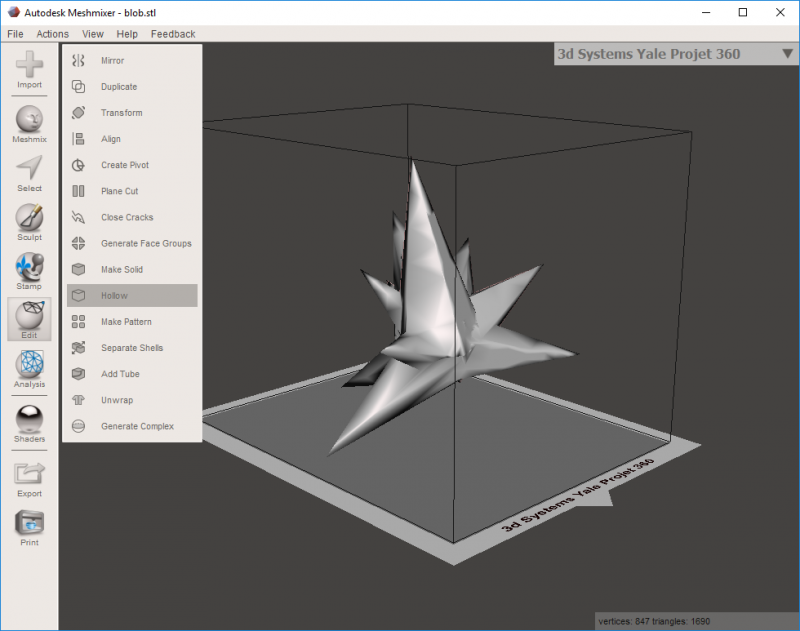This screenshot has height=631, width=800.
Task: Open the Analysis tools
Action: (x=29, y=369)
